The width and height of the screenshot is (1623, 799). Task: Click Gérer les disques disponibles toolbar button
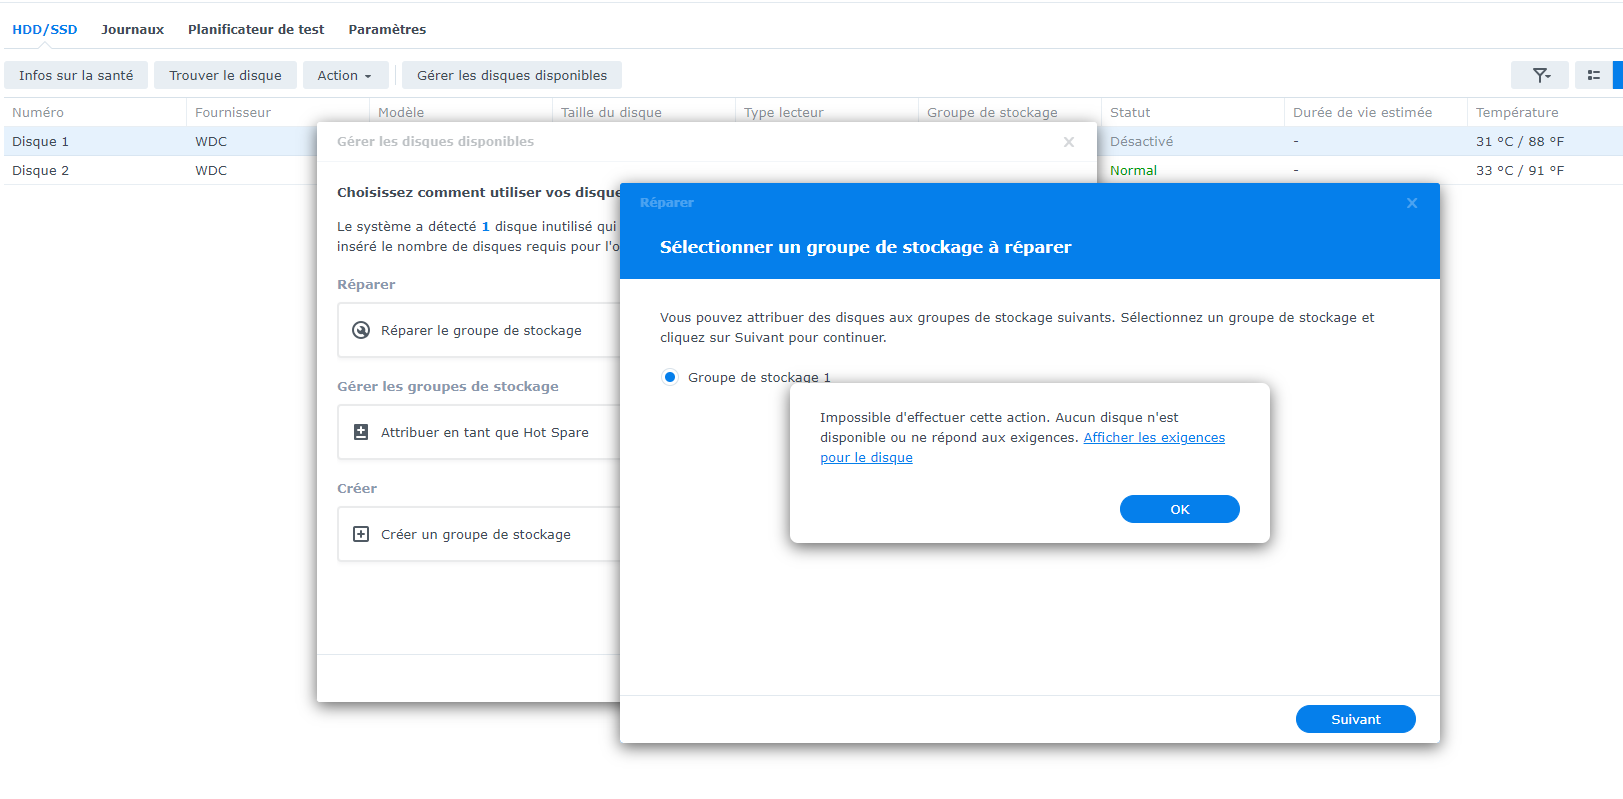pos(512,75)
